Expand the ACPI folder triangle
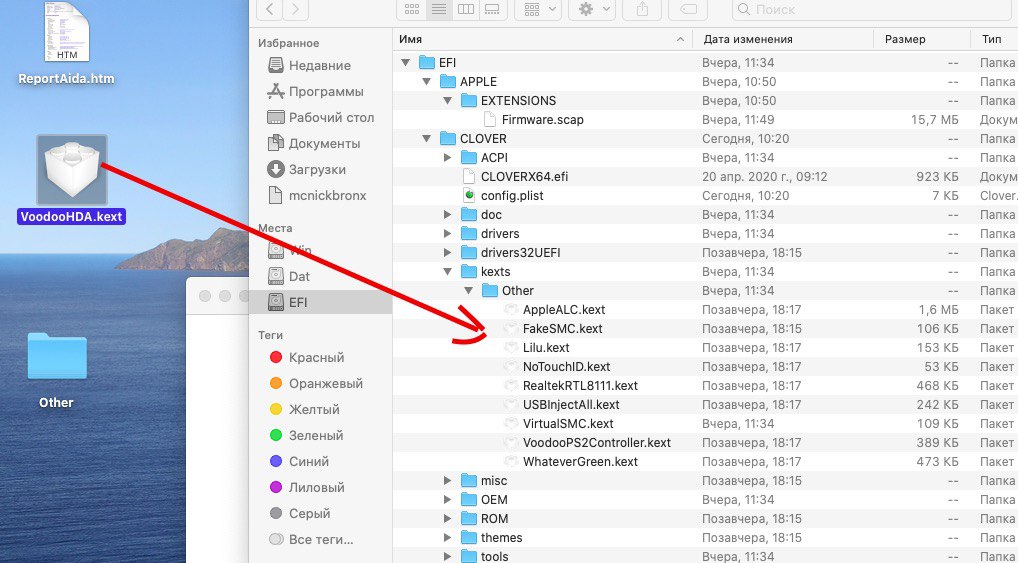The image size is (1018, 563). pyautogui.click(x=447, y=158)
